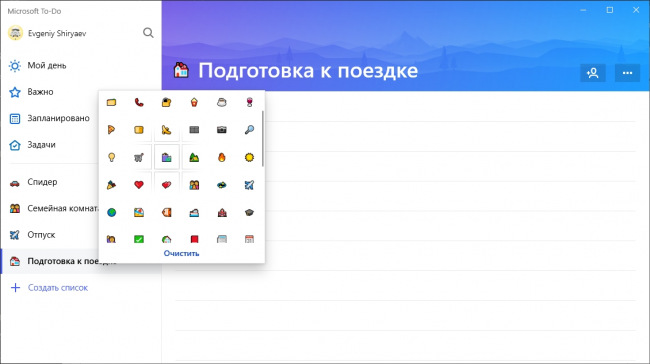Select the green check mark emoji
Screen dimensions: 650x364
tap(139, 239)
